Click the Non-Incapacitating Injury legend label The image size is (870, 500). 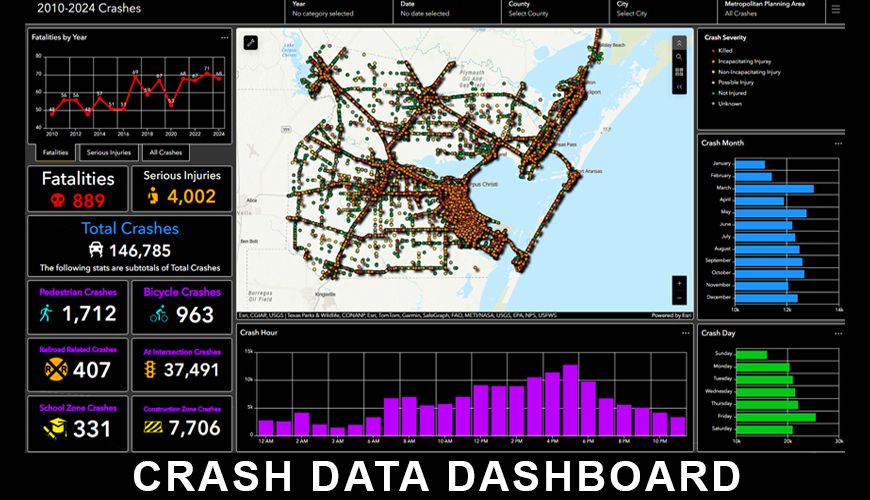[749, 72]
